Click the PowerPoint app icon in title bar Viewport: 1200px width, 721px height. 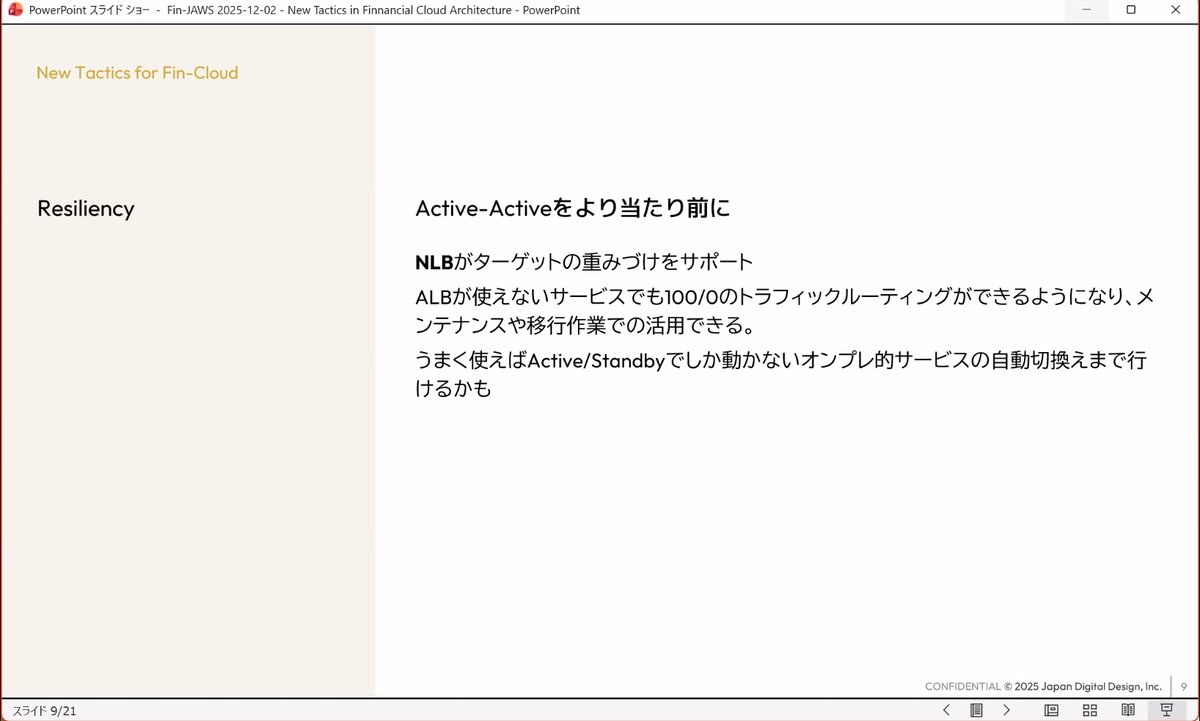[x=15, y=10]
